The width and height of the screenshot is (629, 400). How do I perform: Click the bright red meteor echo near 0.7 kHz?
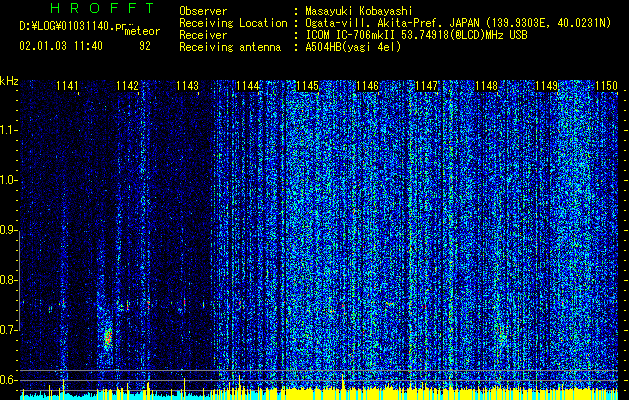click(x=108, y=338)
